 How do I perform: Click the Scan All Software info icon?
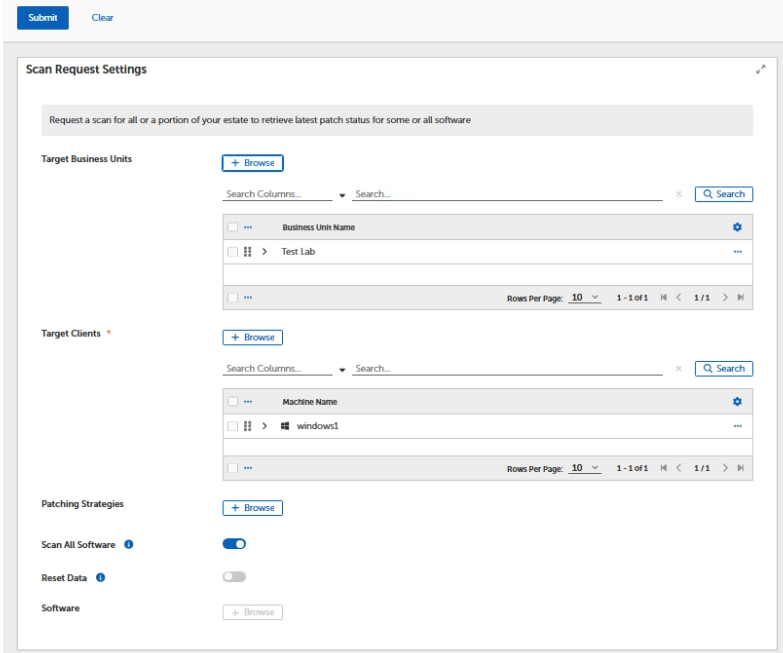tap(130, 544)
